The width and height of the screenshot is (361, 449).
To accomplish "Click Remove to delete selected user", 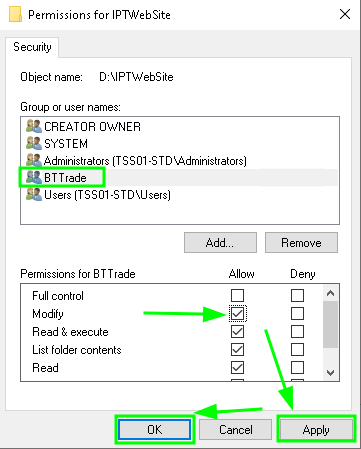I will tap(301, 243).
